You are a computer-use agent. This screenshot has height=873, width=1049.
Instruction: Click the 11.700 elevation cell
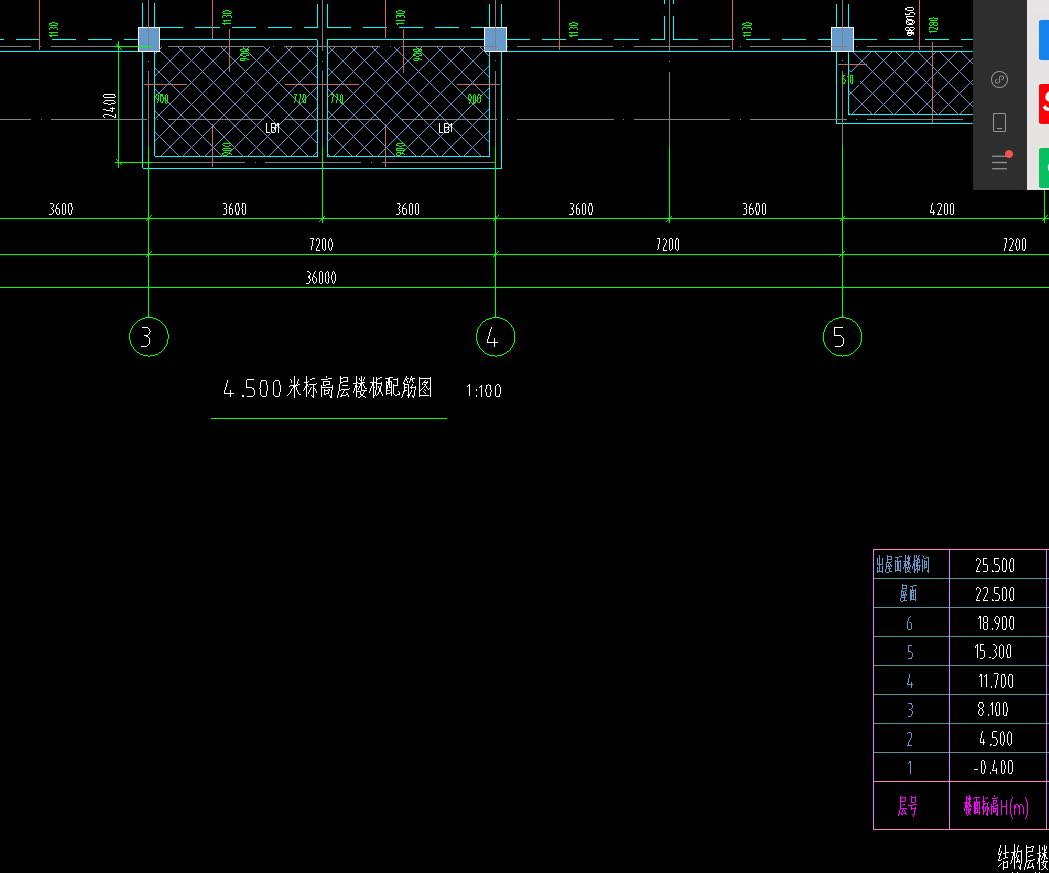pos(998,680)
